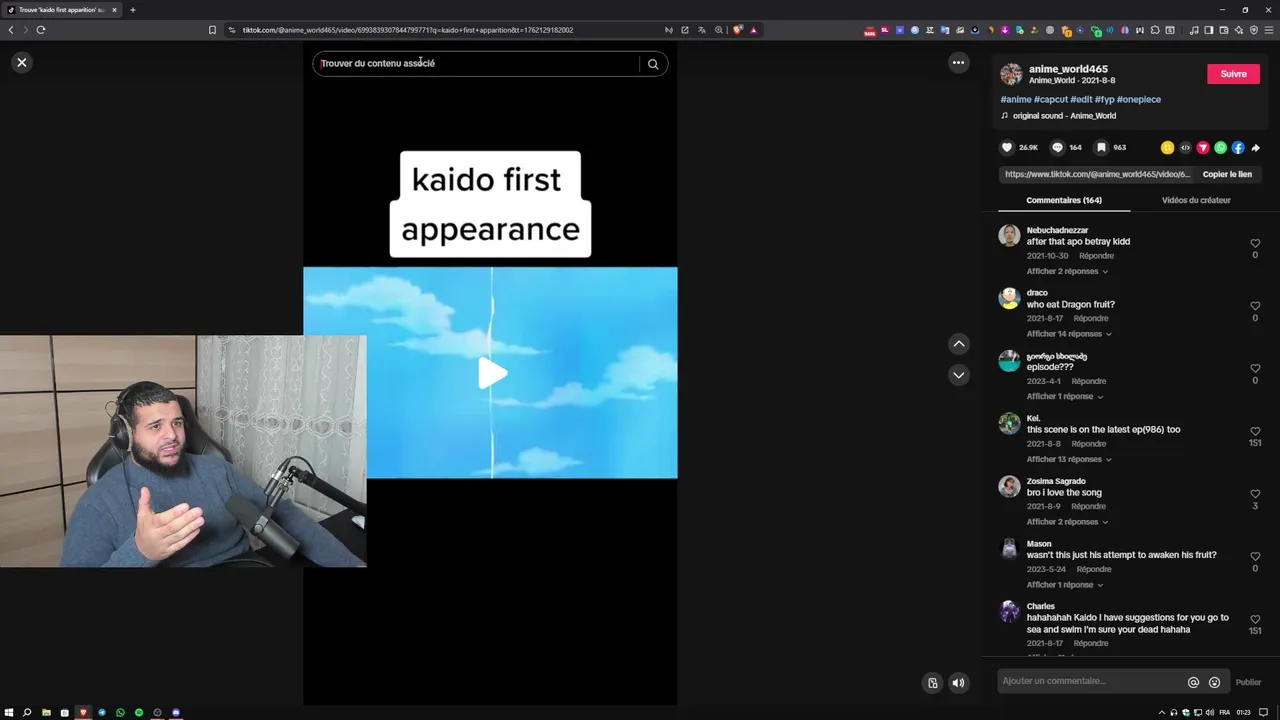Image resolution: width=1280 pixels, height=720 pixels.
Task: Switch to the Commentaires (164) tab
Action: point(1064,200)
